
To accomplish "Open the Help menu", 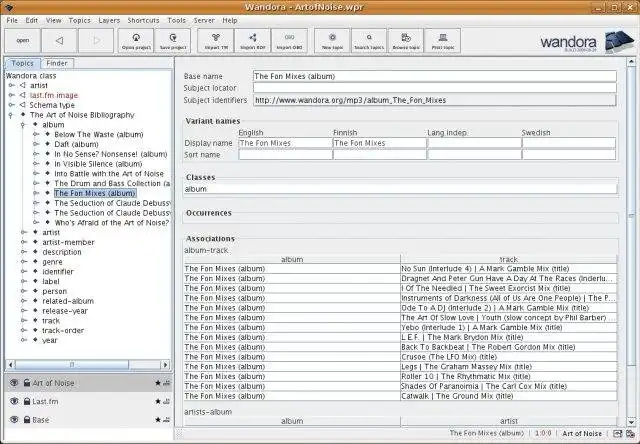I will 230,20.
